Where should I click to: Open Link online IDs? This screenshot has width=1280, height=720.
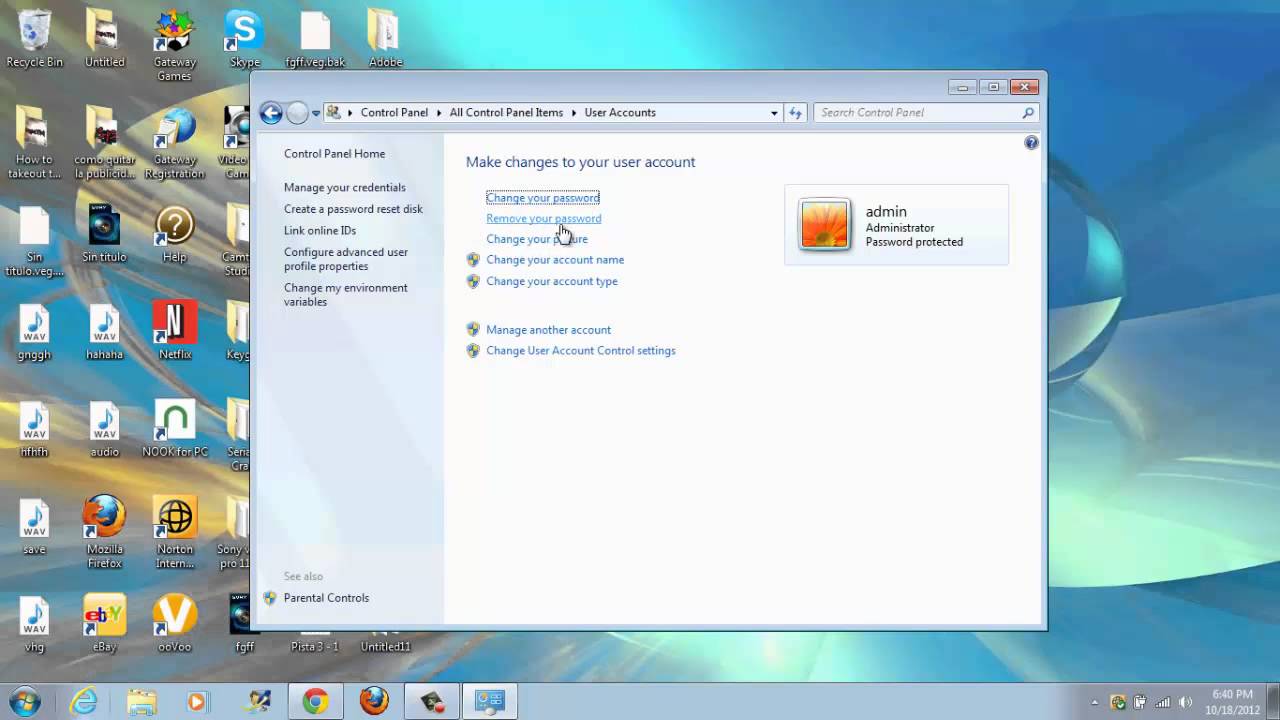pyautogui.click(x=320, y=231)
